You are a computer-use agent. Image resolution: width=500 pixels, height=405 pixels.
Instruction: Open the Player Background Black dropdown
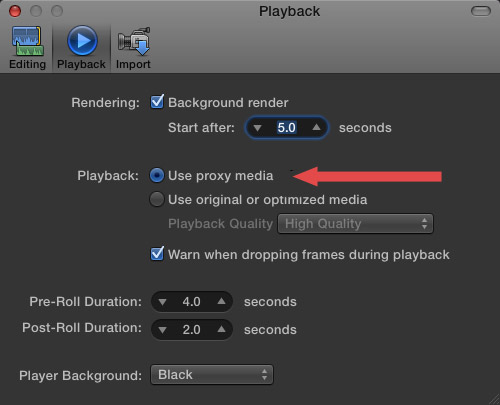tap(212, 375)
